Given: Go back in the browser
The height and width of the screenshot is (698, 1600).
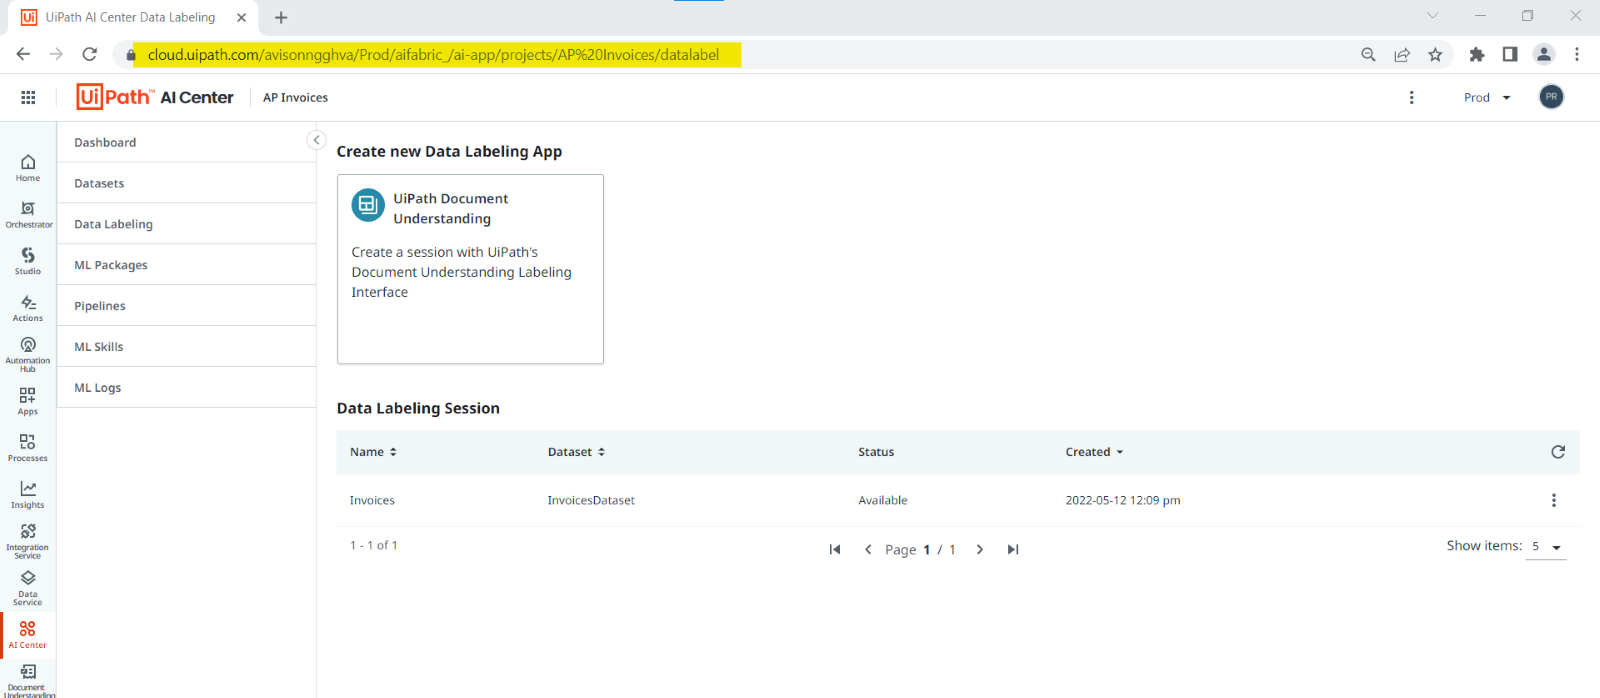Looking at the screenshot, I should [x=23, y=54].
